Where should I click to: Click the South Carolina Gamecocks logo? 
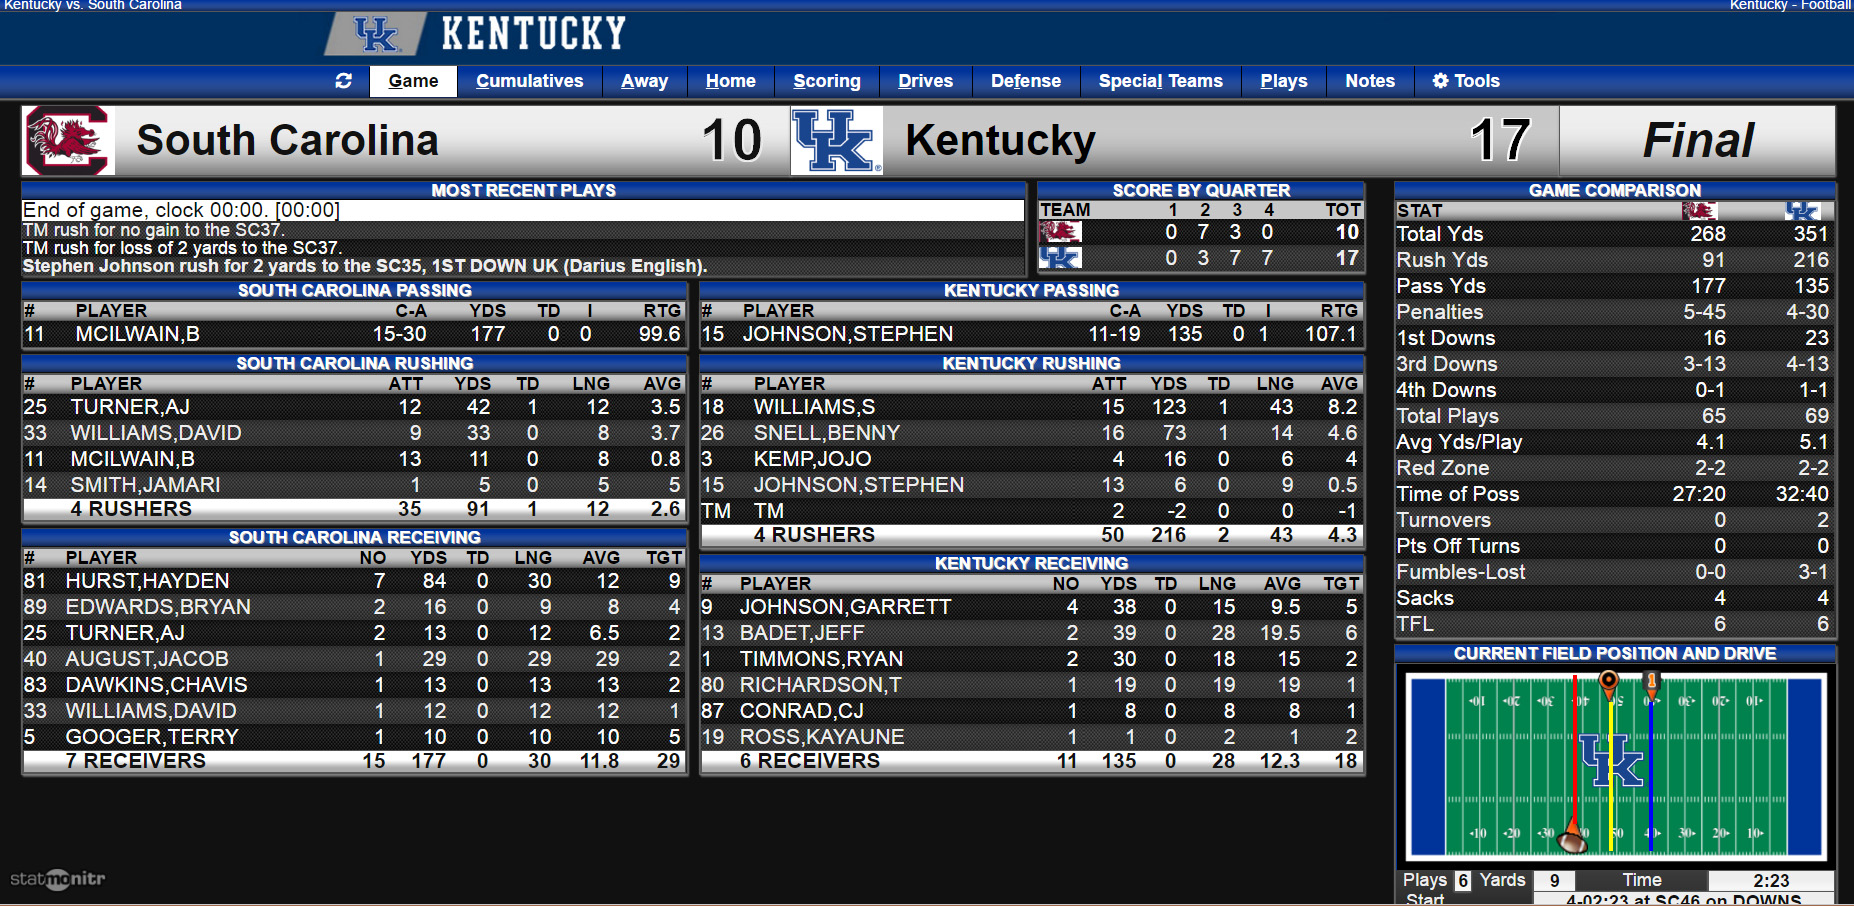pyautogui.click(x=68, y=140)
